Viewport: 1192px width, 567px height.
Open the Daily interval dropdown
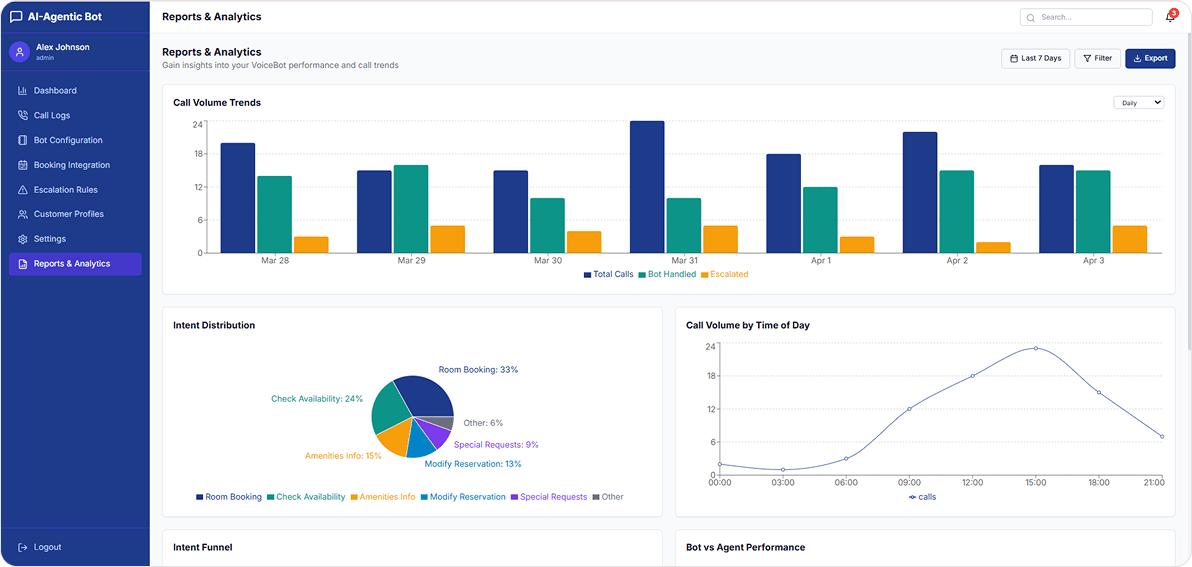(1139, 103)
